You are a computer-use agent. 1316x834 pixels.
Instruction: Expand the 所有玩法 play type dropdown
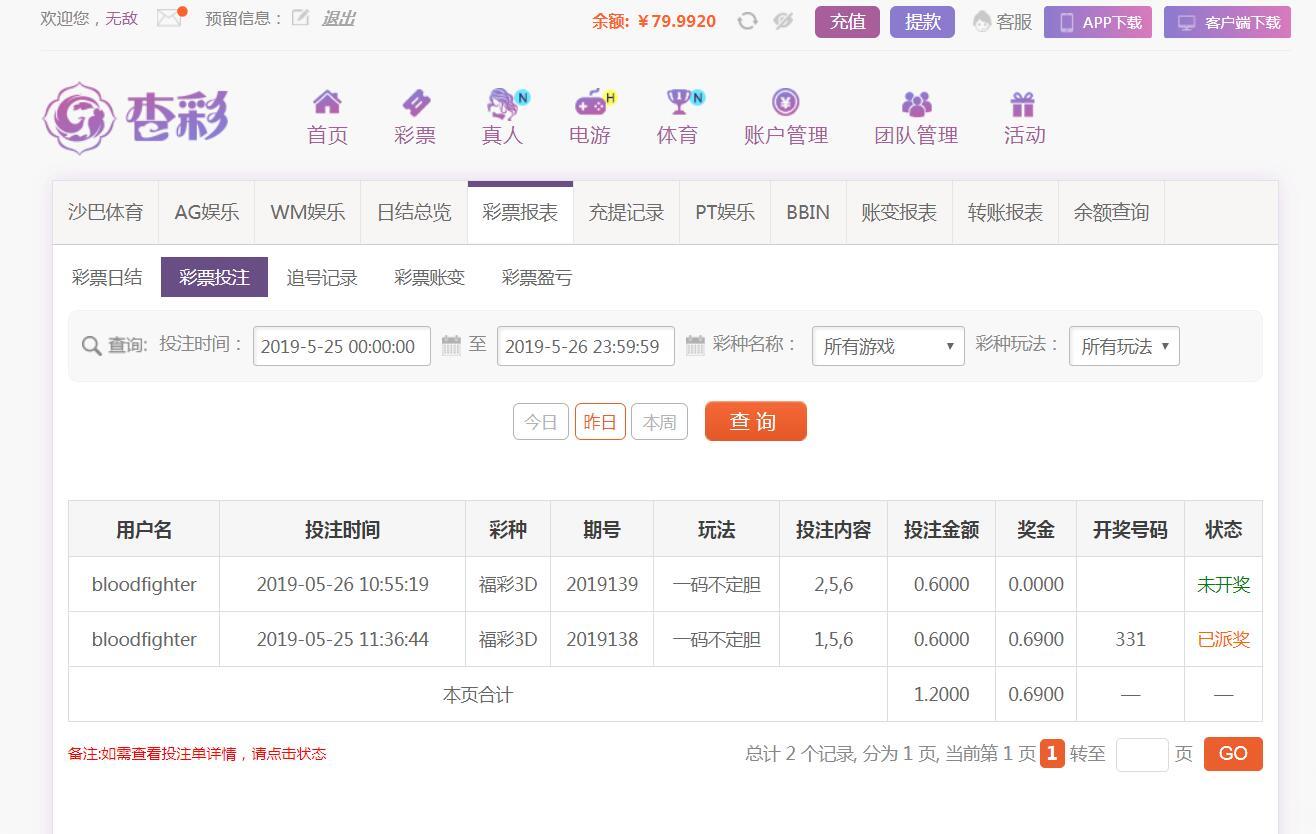click(x=1124, y=346)
